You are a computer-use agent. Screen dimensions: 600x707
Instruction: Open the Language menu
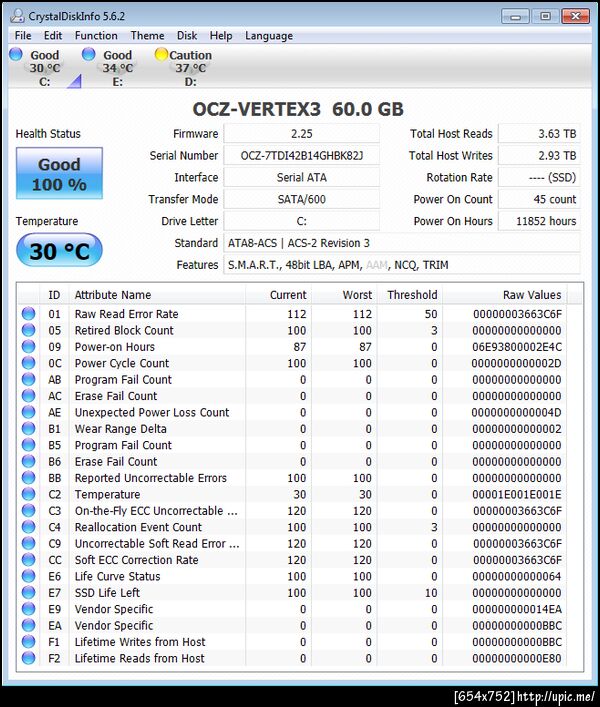269,36
